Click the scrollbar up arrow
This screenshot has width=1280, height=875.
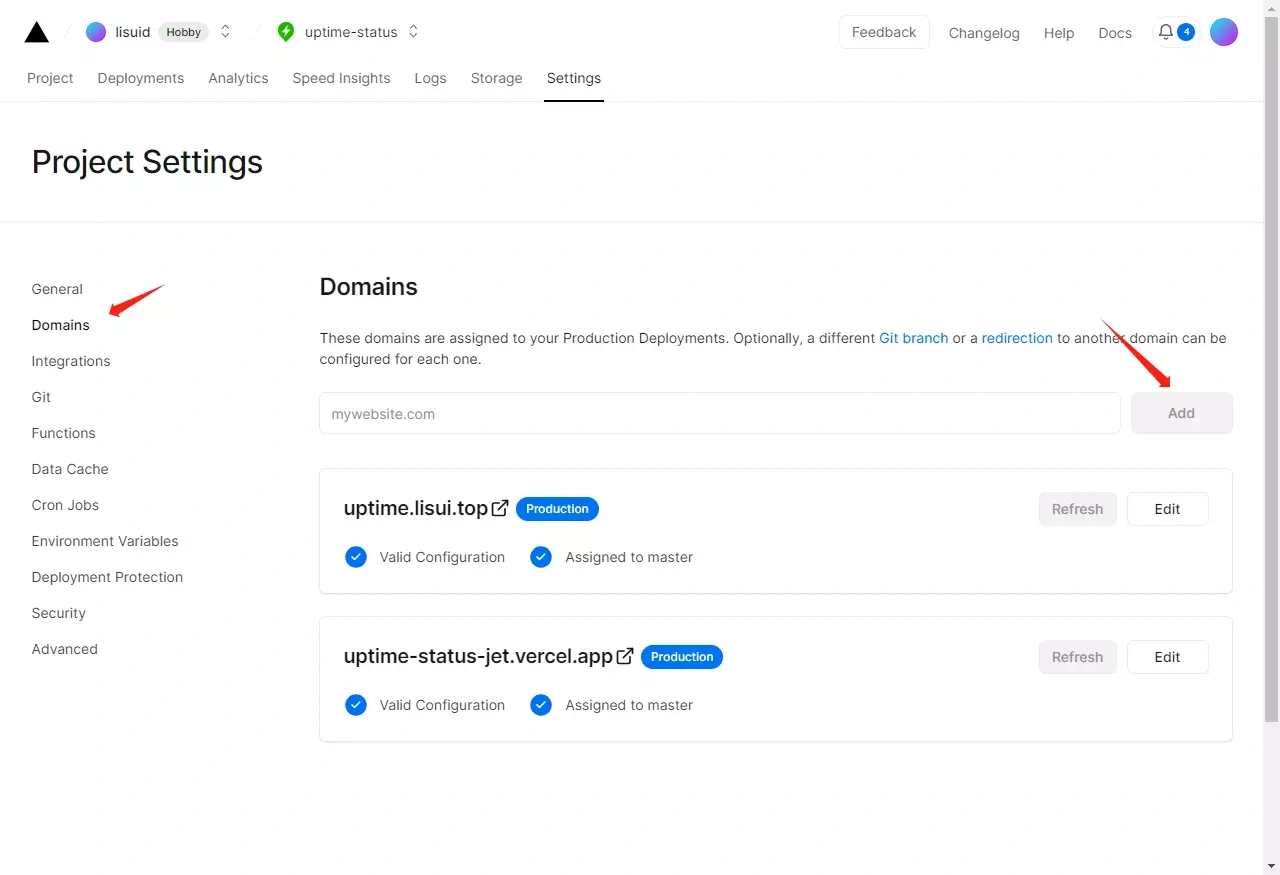(1271, 8)
